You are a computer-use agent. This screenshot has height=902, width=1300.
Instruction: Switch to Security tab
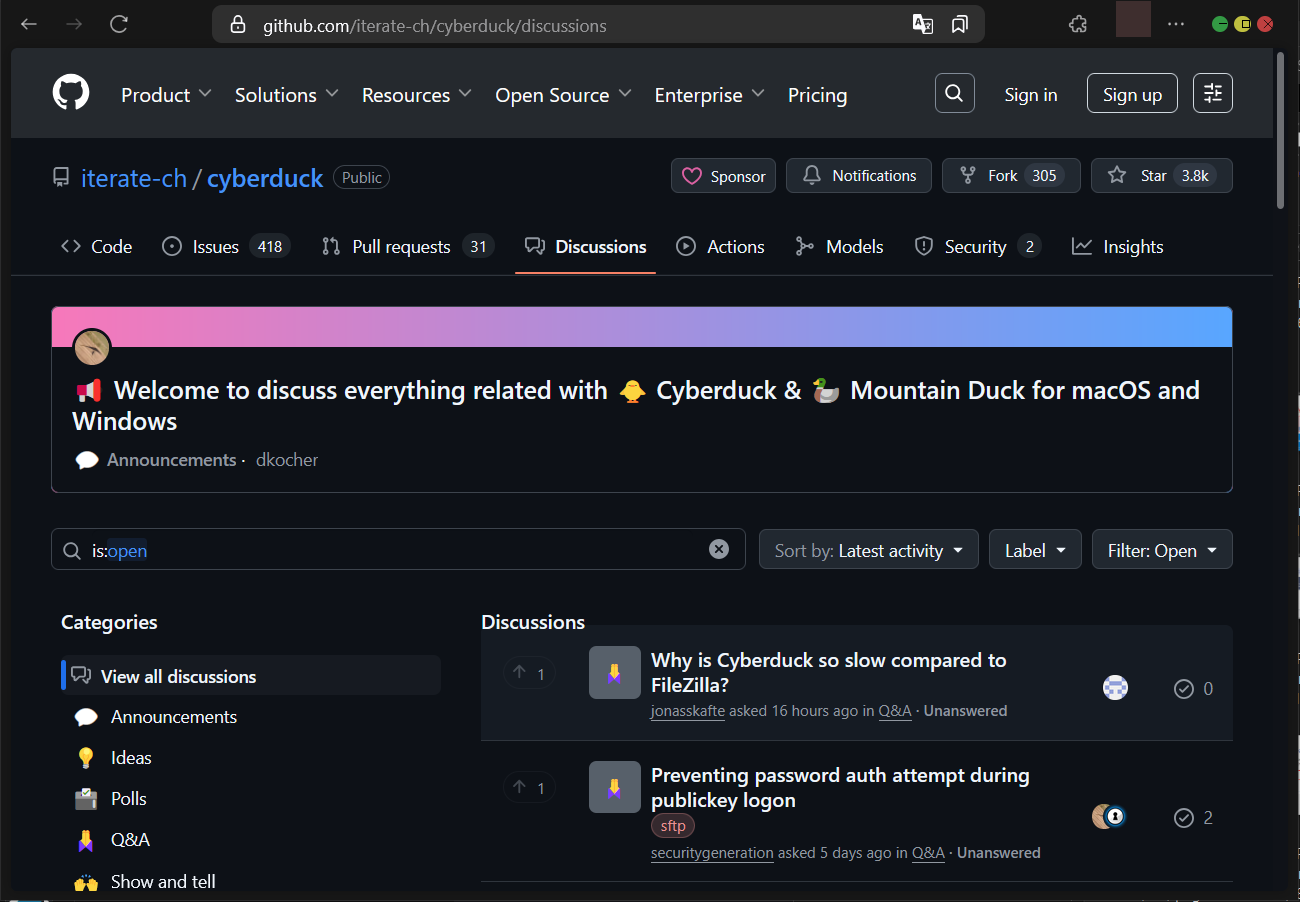point(977,246)
